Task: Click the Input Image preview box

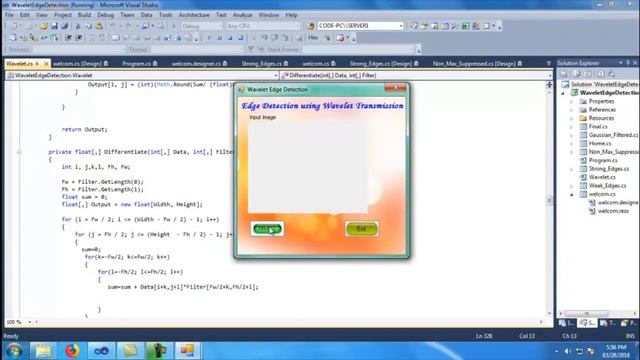Action: point(308,167)
